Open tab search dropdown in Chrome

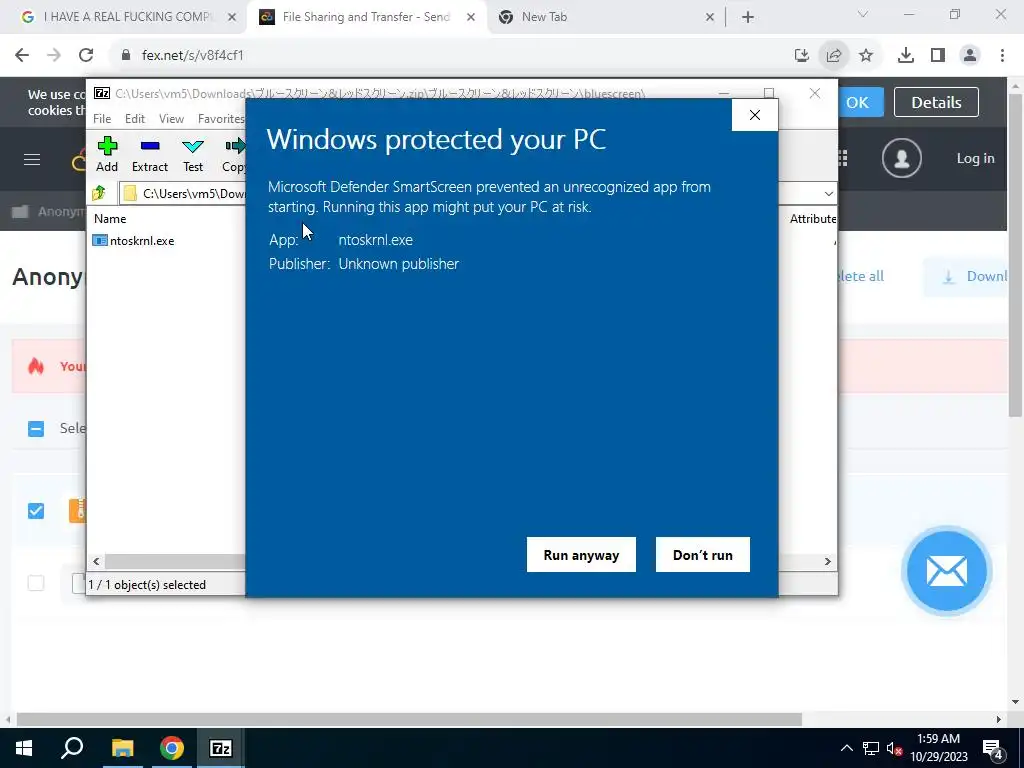pyautogui.click(x=863, y=14)
